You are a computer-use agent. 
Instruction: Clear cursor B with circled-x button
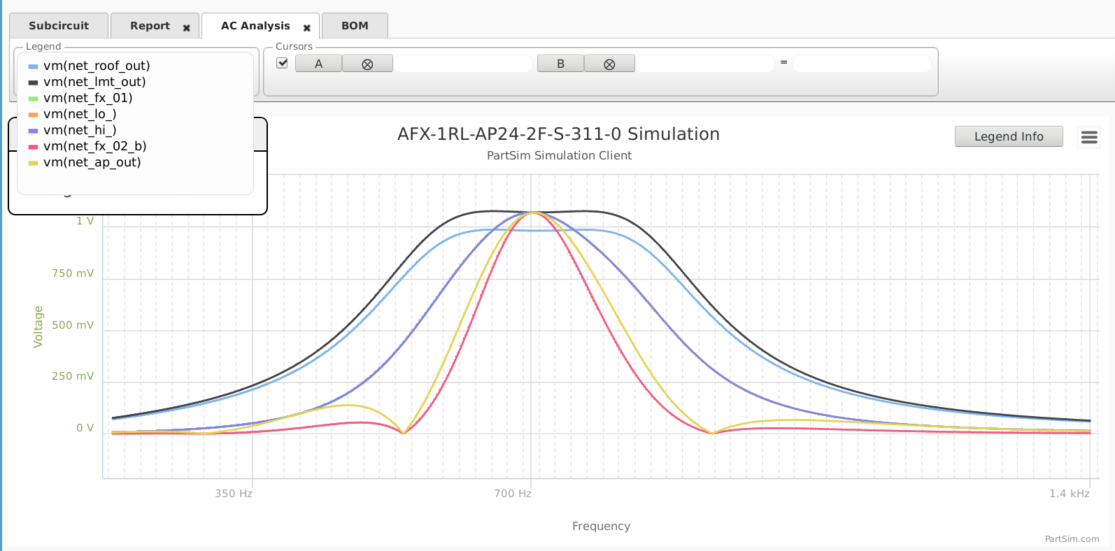[x=609, y=63]
